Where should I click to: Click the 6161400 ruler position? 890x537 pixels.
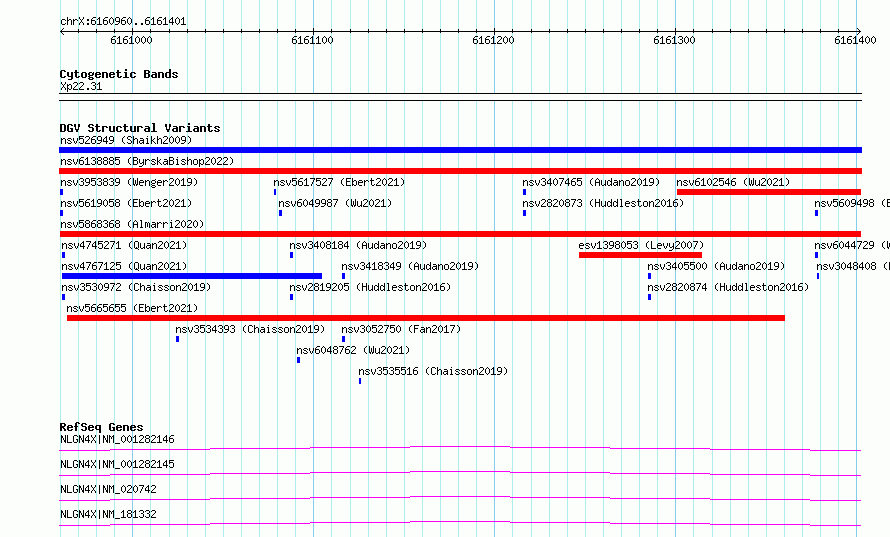tap(855, 40)
